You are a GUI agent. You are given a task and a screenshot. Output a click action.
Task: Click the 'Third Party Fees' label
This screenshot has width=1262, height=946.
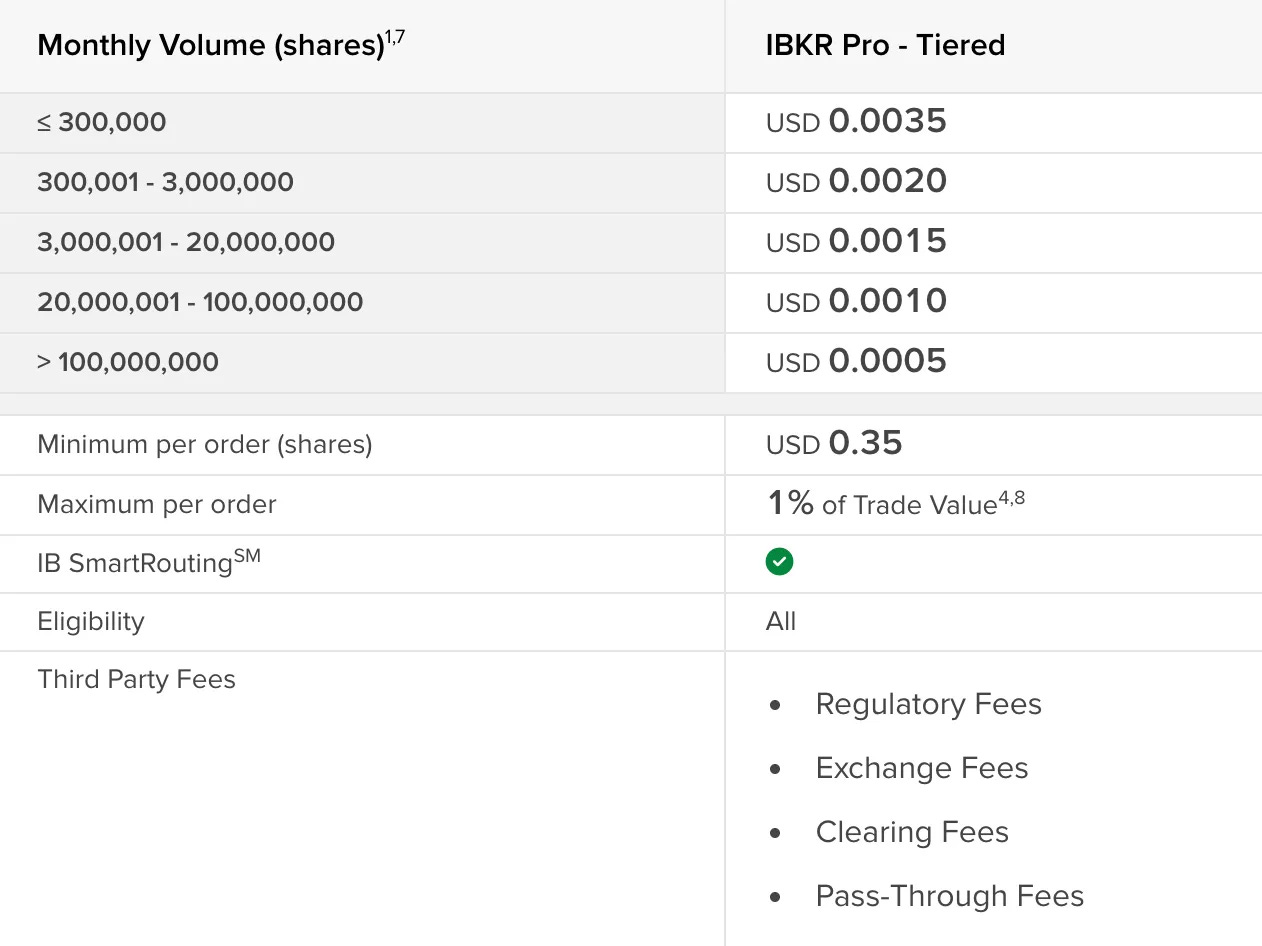[x=137, y=680]
